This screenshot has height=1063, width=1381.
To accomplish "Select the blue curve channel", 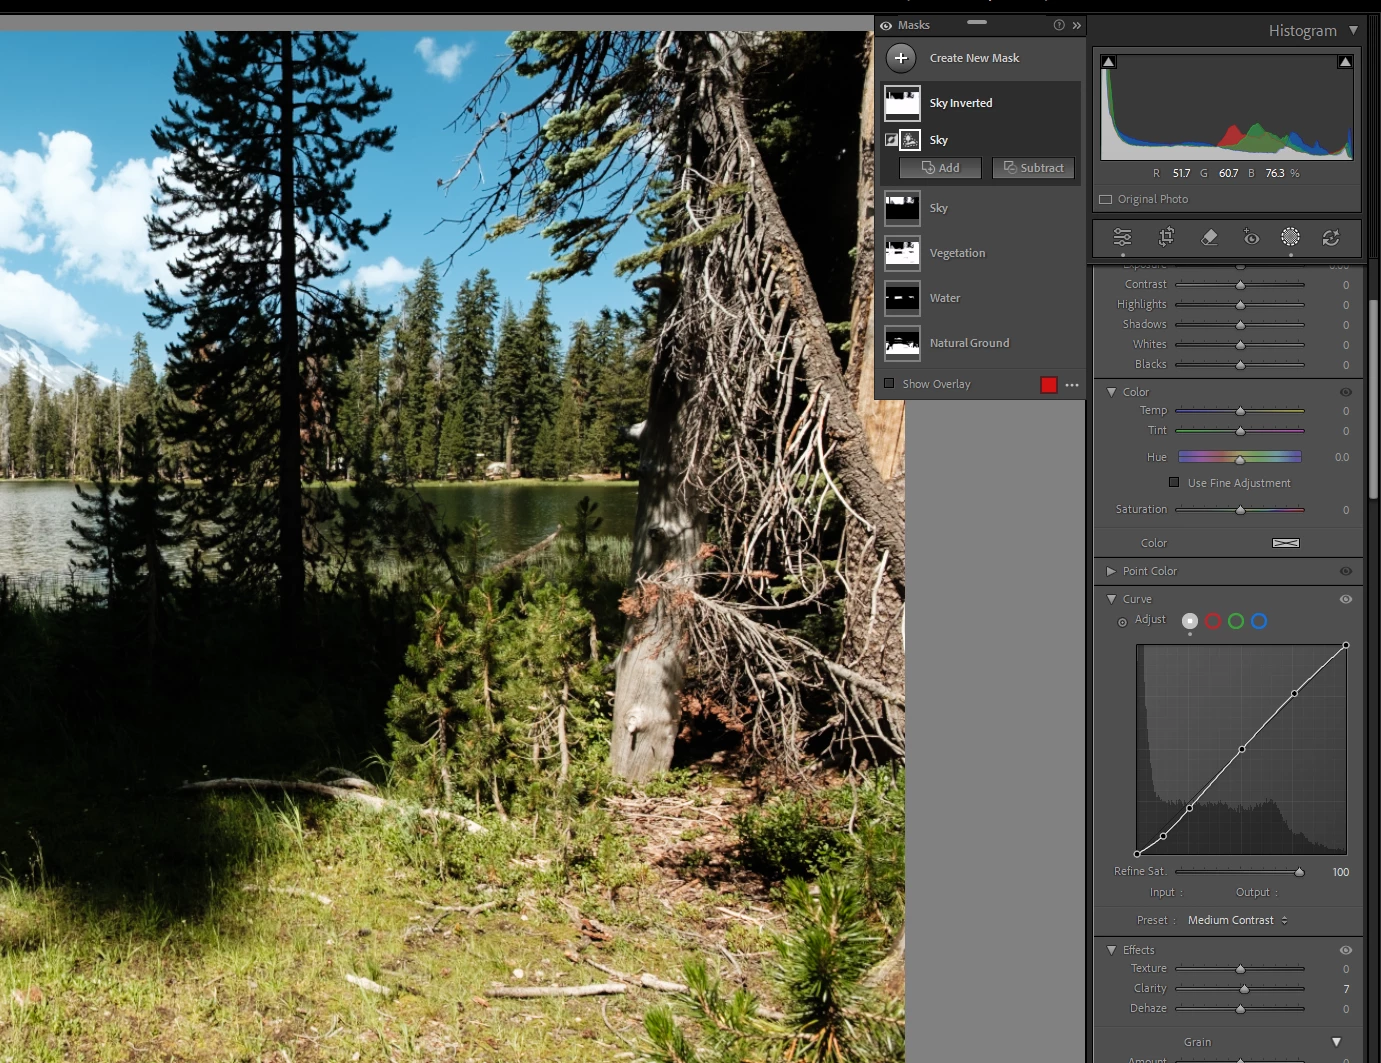I will click(x=1259, y=621).
